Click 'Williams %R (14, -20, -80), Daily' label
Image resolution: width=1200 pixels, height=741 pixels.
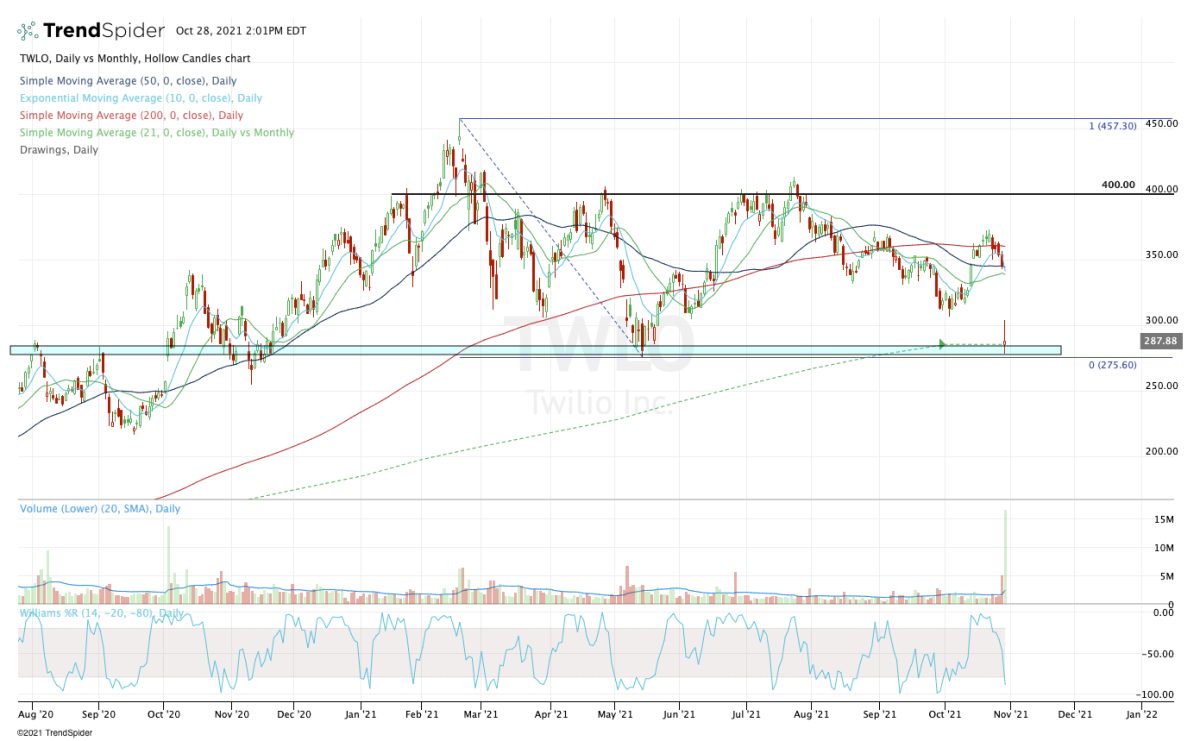pos(103,612)
